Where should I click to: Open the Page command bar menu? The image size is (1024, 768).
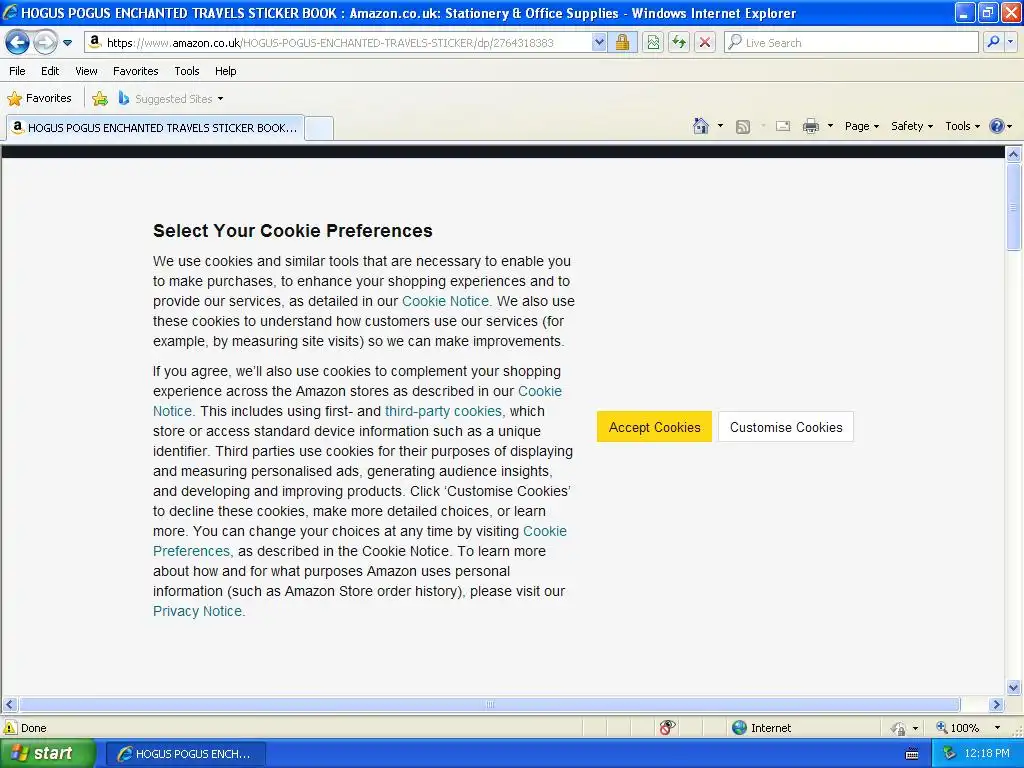(861, 126)
